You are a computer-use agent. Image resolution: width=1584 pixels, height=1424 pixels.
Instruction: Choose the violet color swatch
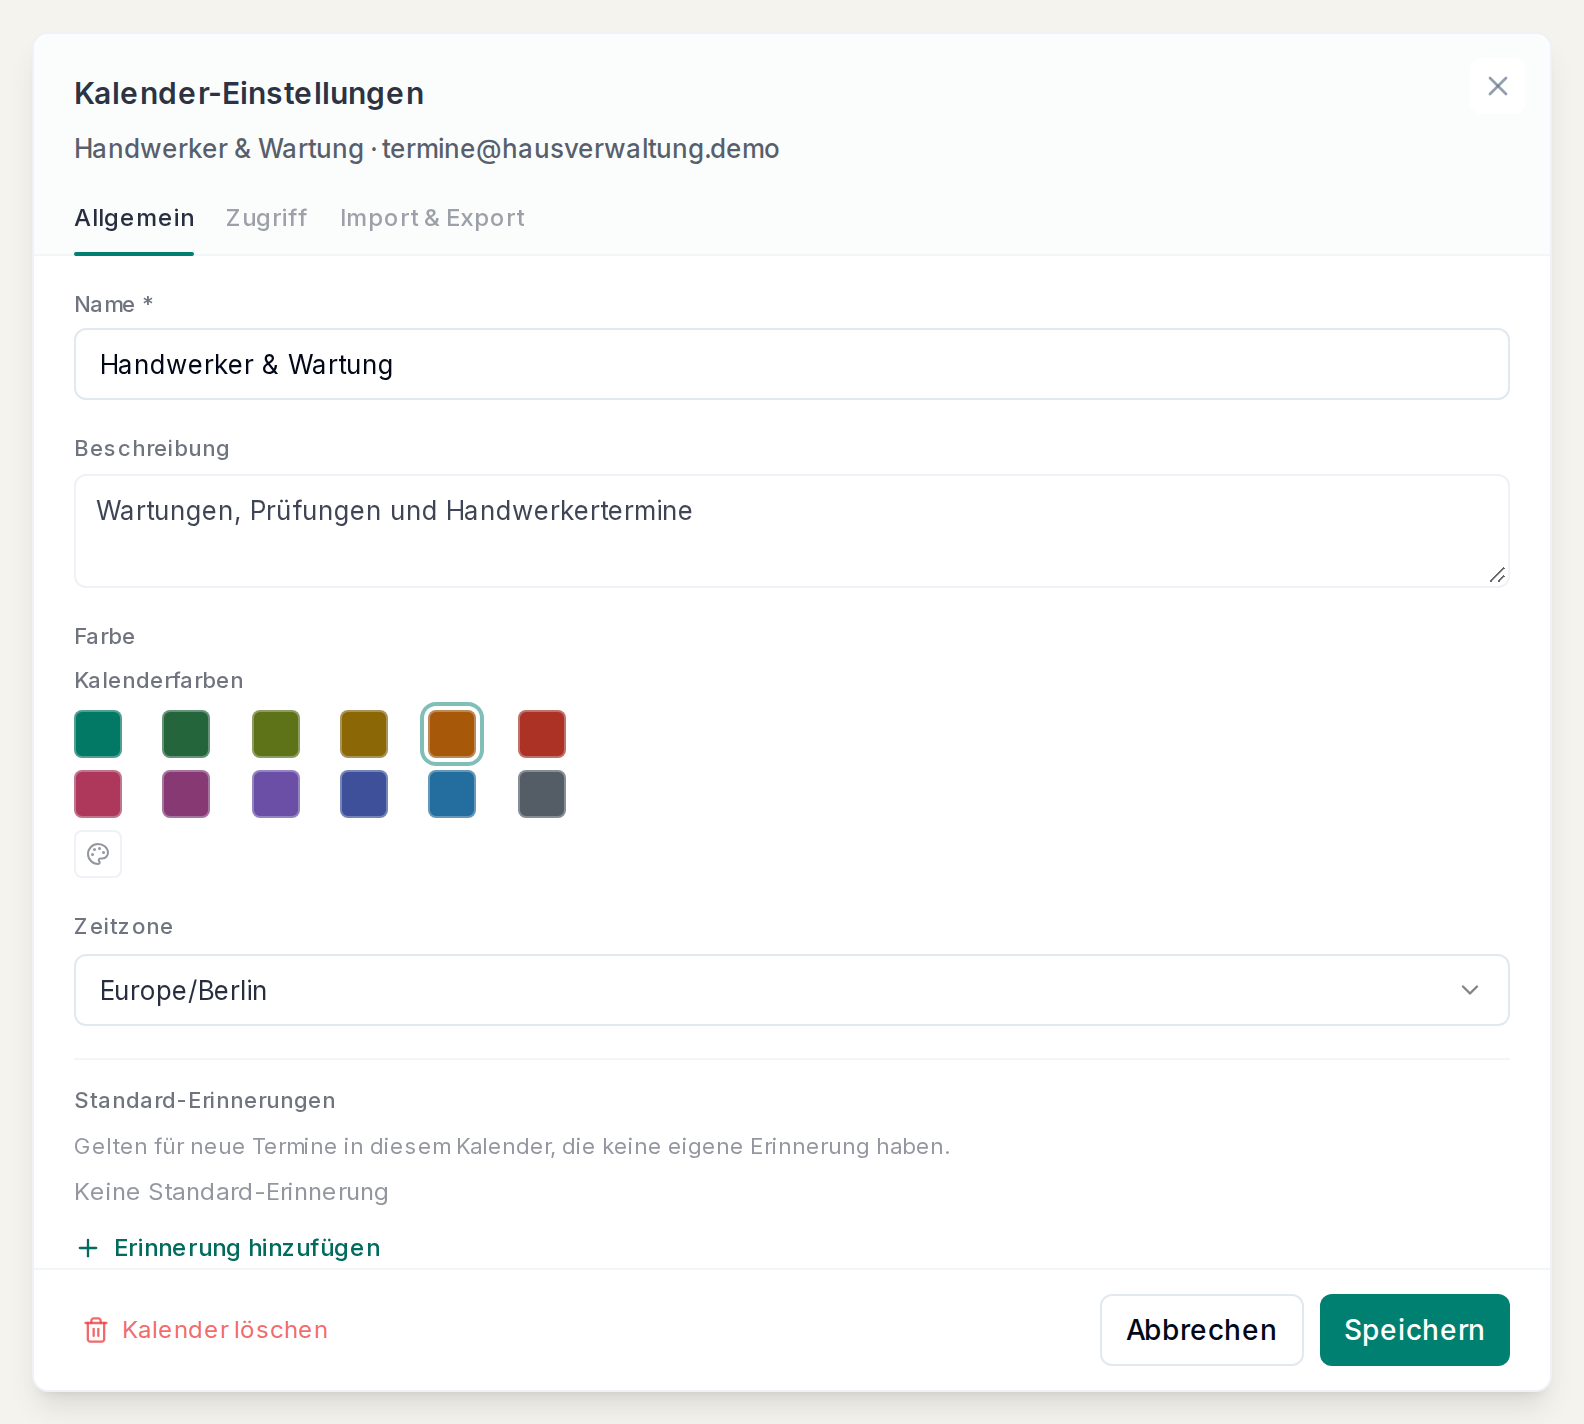tap(276, 794)
